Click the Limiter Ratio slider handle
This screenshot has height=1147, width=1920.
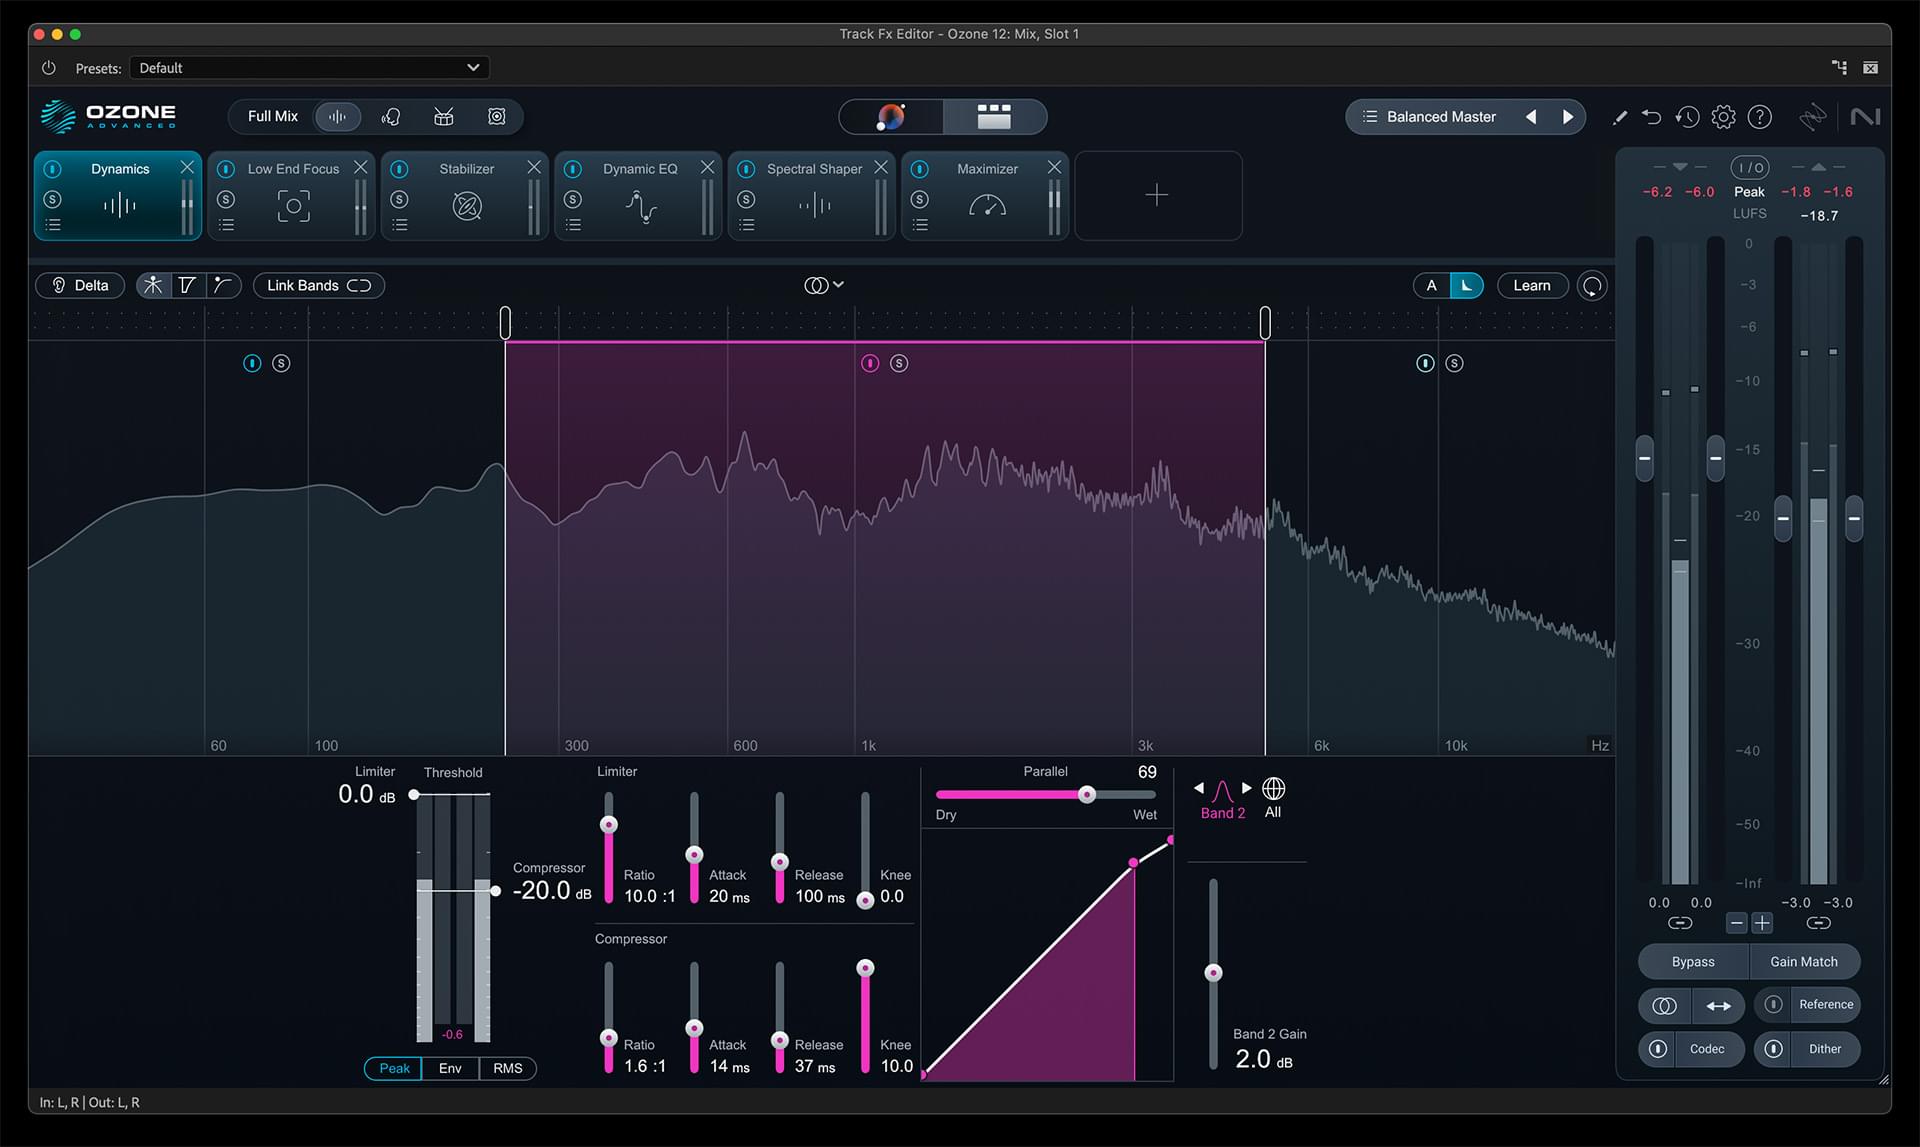point(608,824)
